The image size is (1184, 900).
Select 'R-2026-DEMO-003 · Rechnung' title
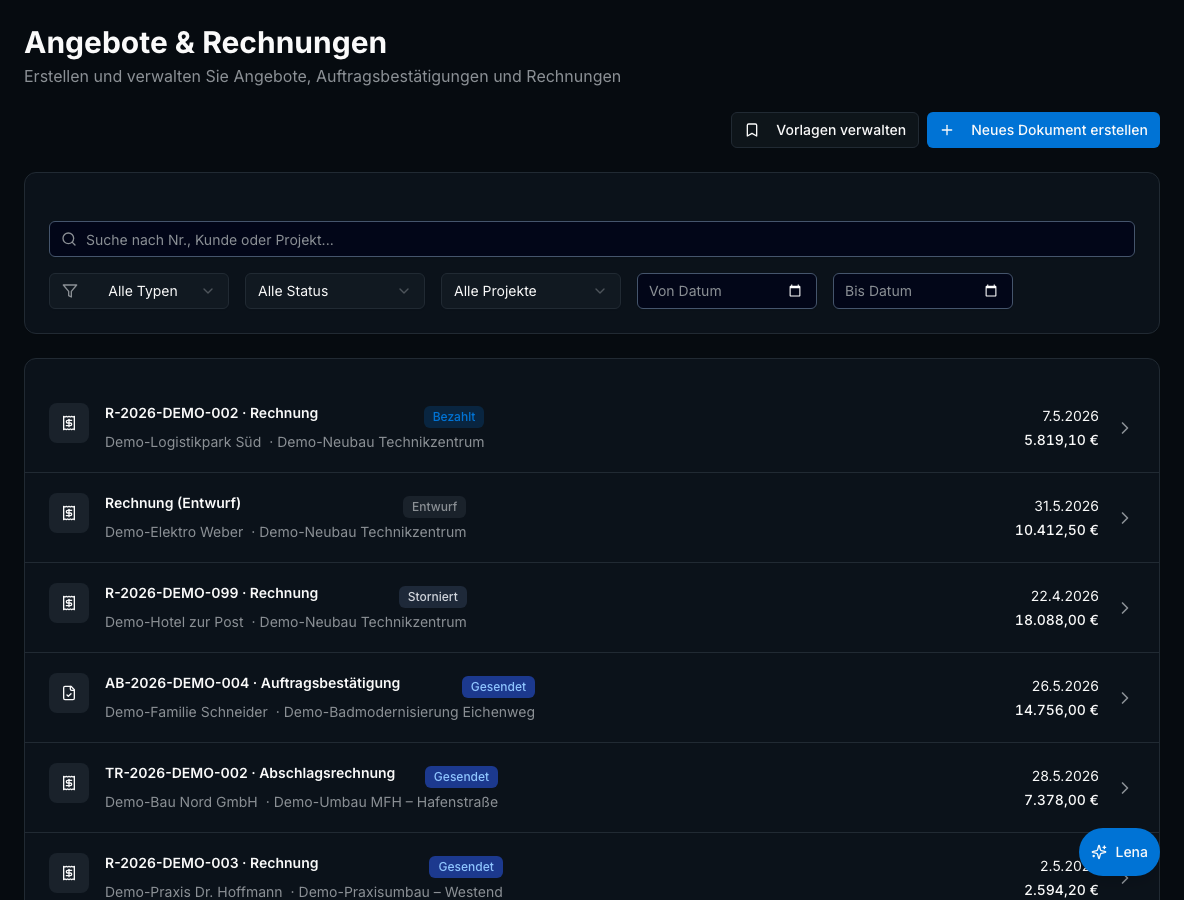pos(211,863)
